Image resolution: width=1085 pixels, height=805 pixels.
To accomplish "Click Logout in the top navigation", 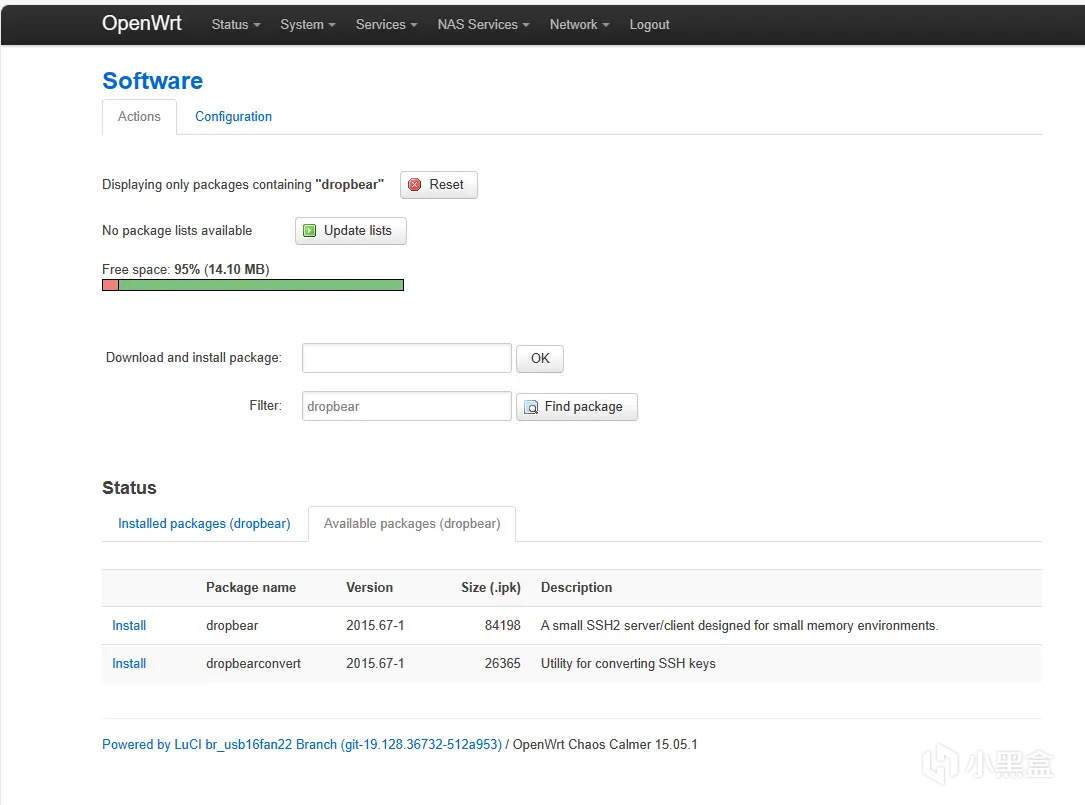I will 649,24.
